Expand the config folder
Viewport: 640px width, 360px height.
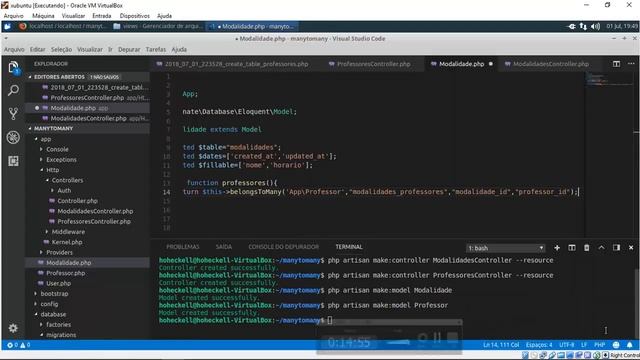click(49, 304)
